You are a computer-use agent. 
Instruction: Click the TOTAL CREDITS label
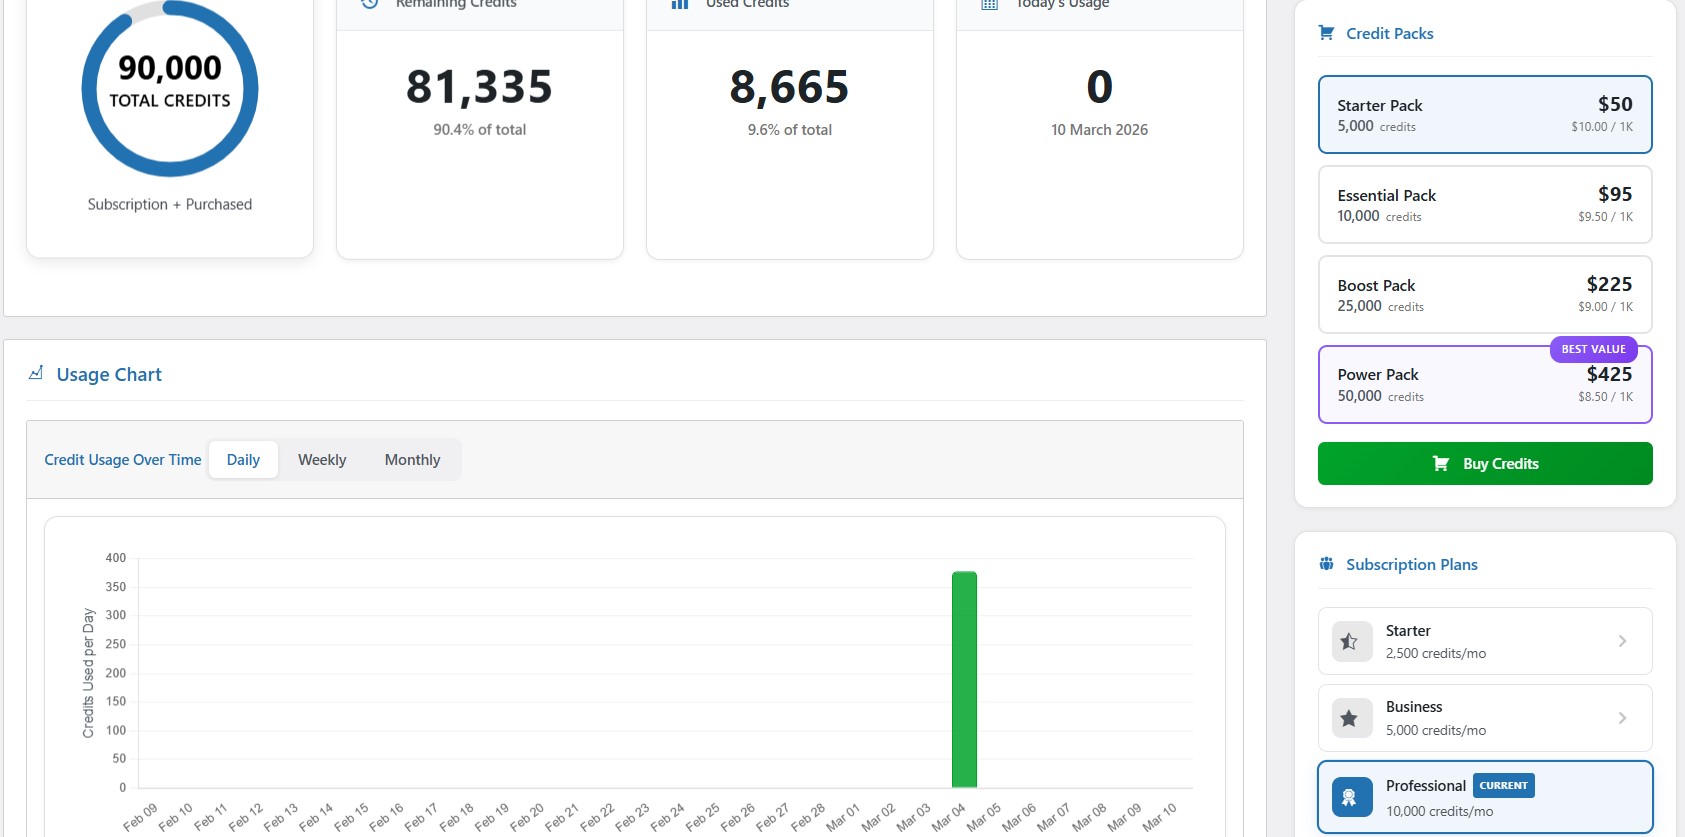coord(170,101)
